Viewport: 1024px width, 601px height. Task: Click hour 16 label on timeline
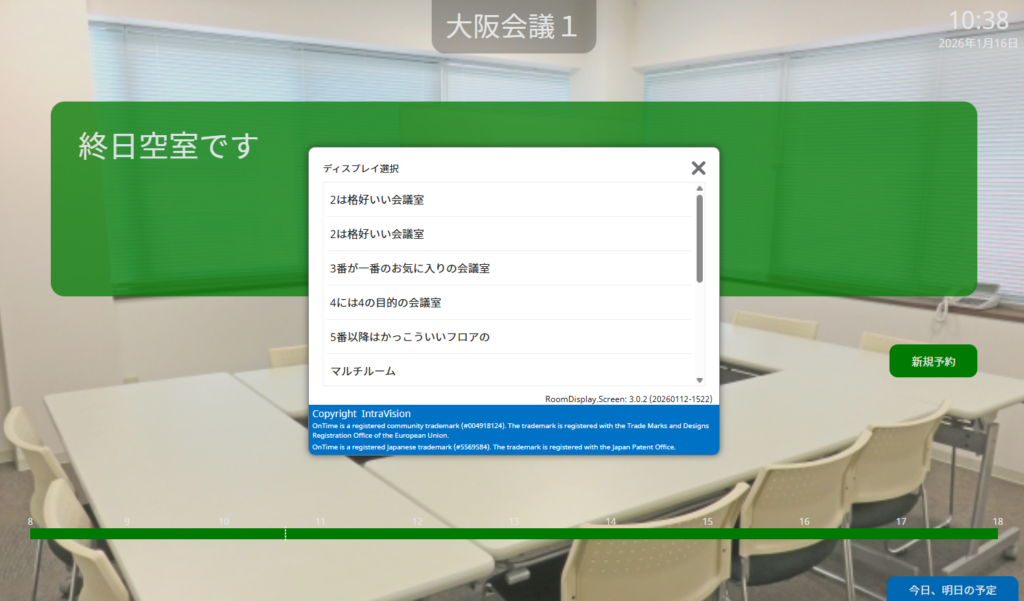[804, 522]
